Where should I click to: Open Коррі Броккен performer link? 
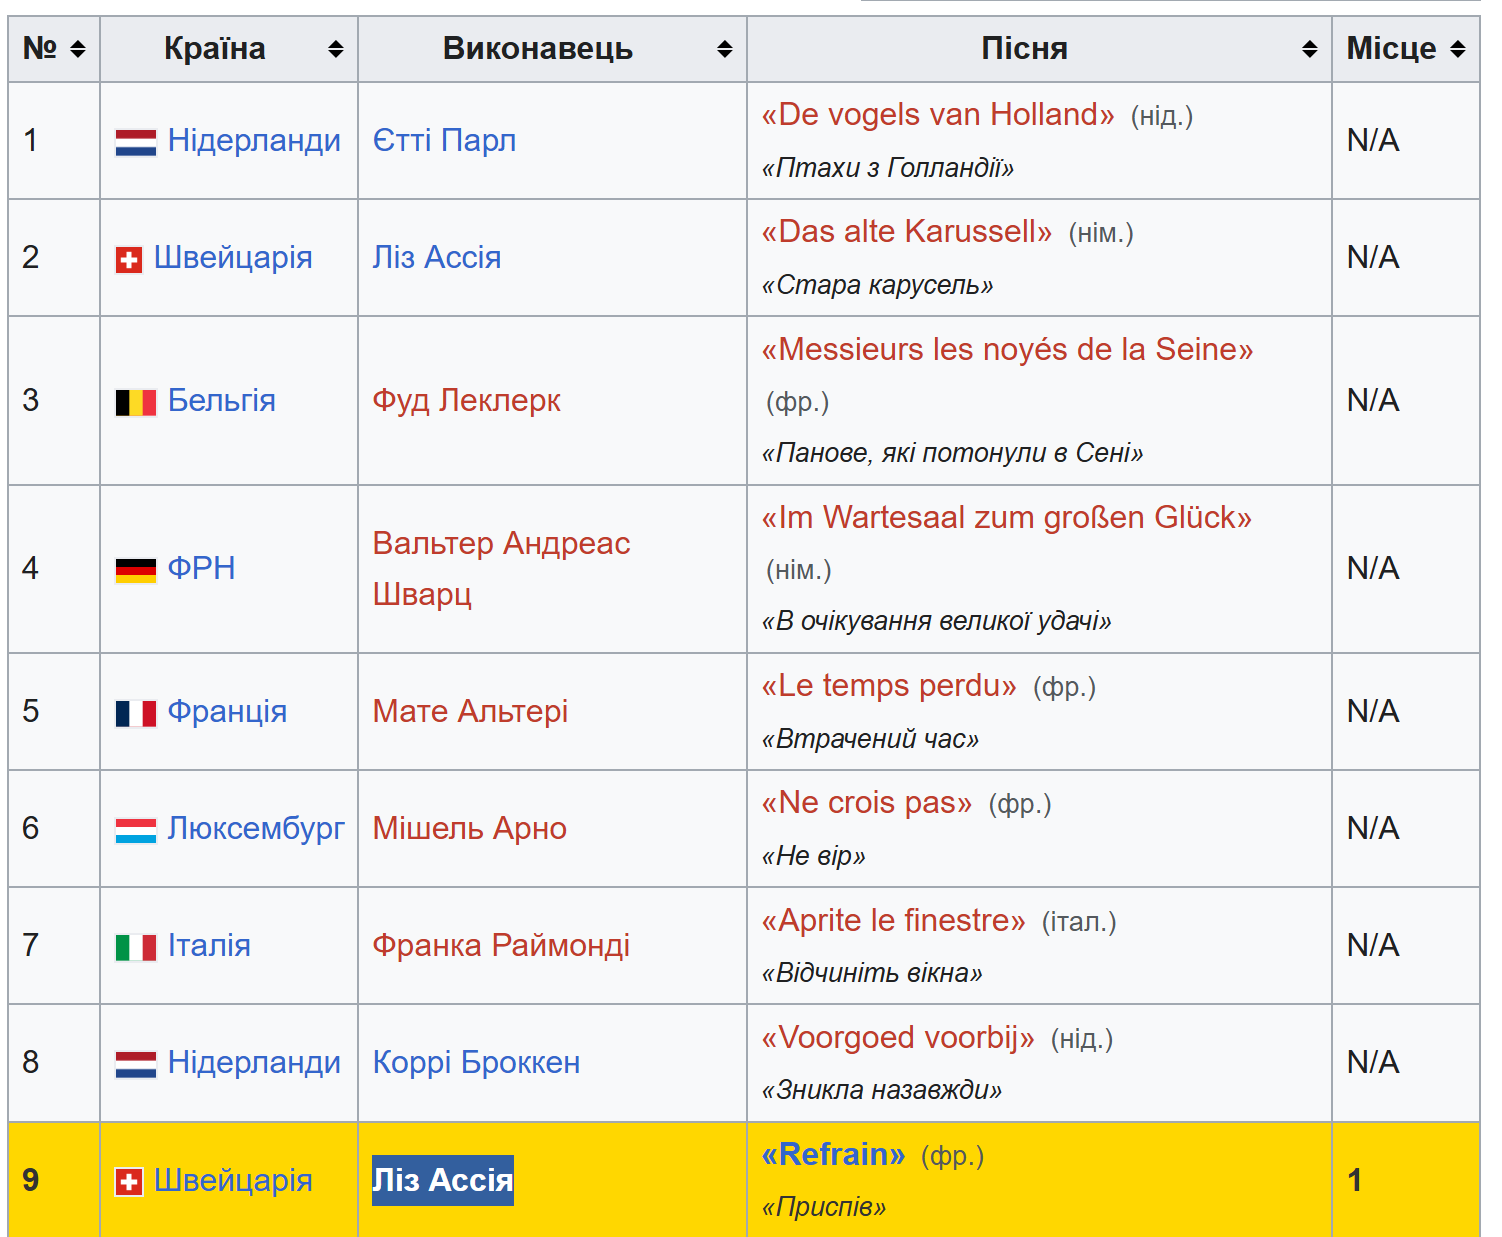coord(476,1062)
